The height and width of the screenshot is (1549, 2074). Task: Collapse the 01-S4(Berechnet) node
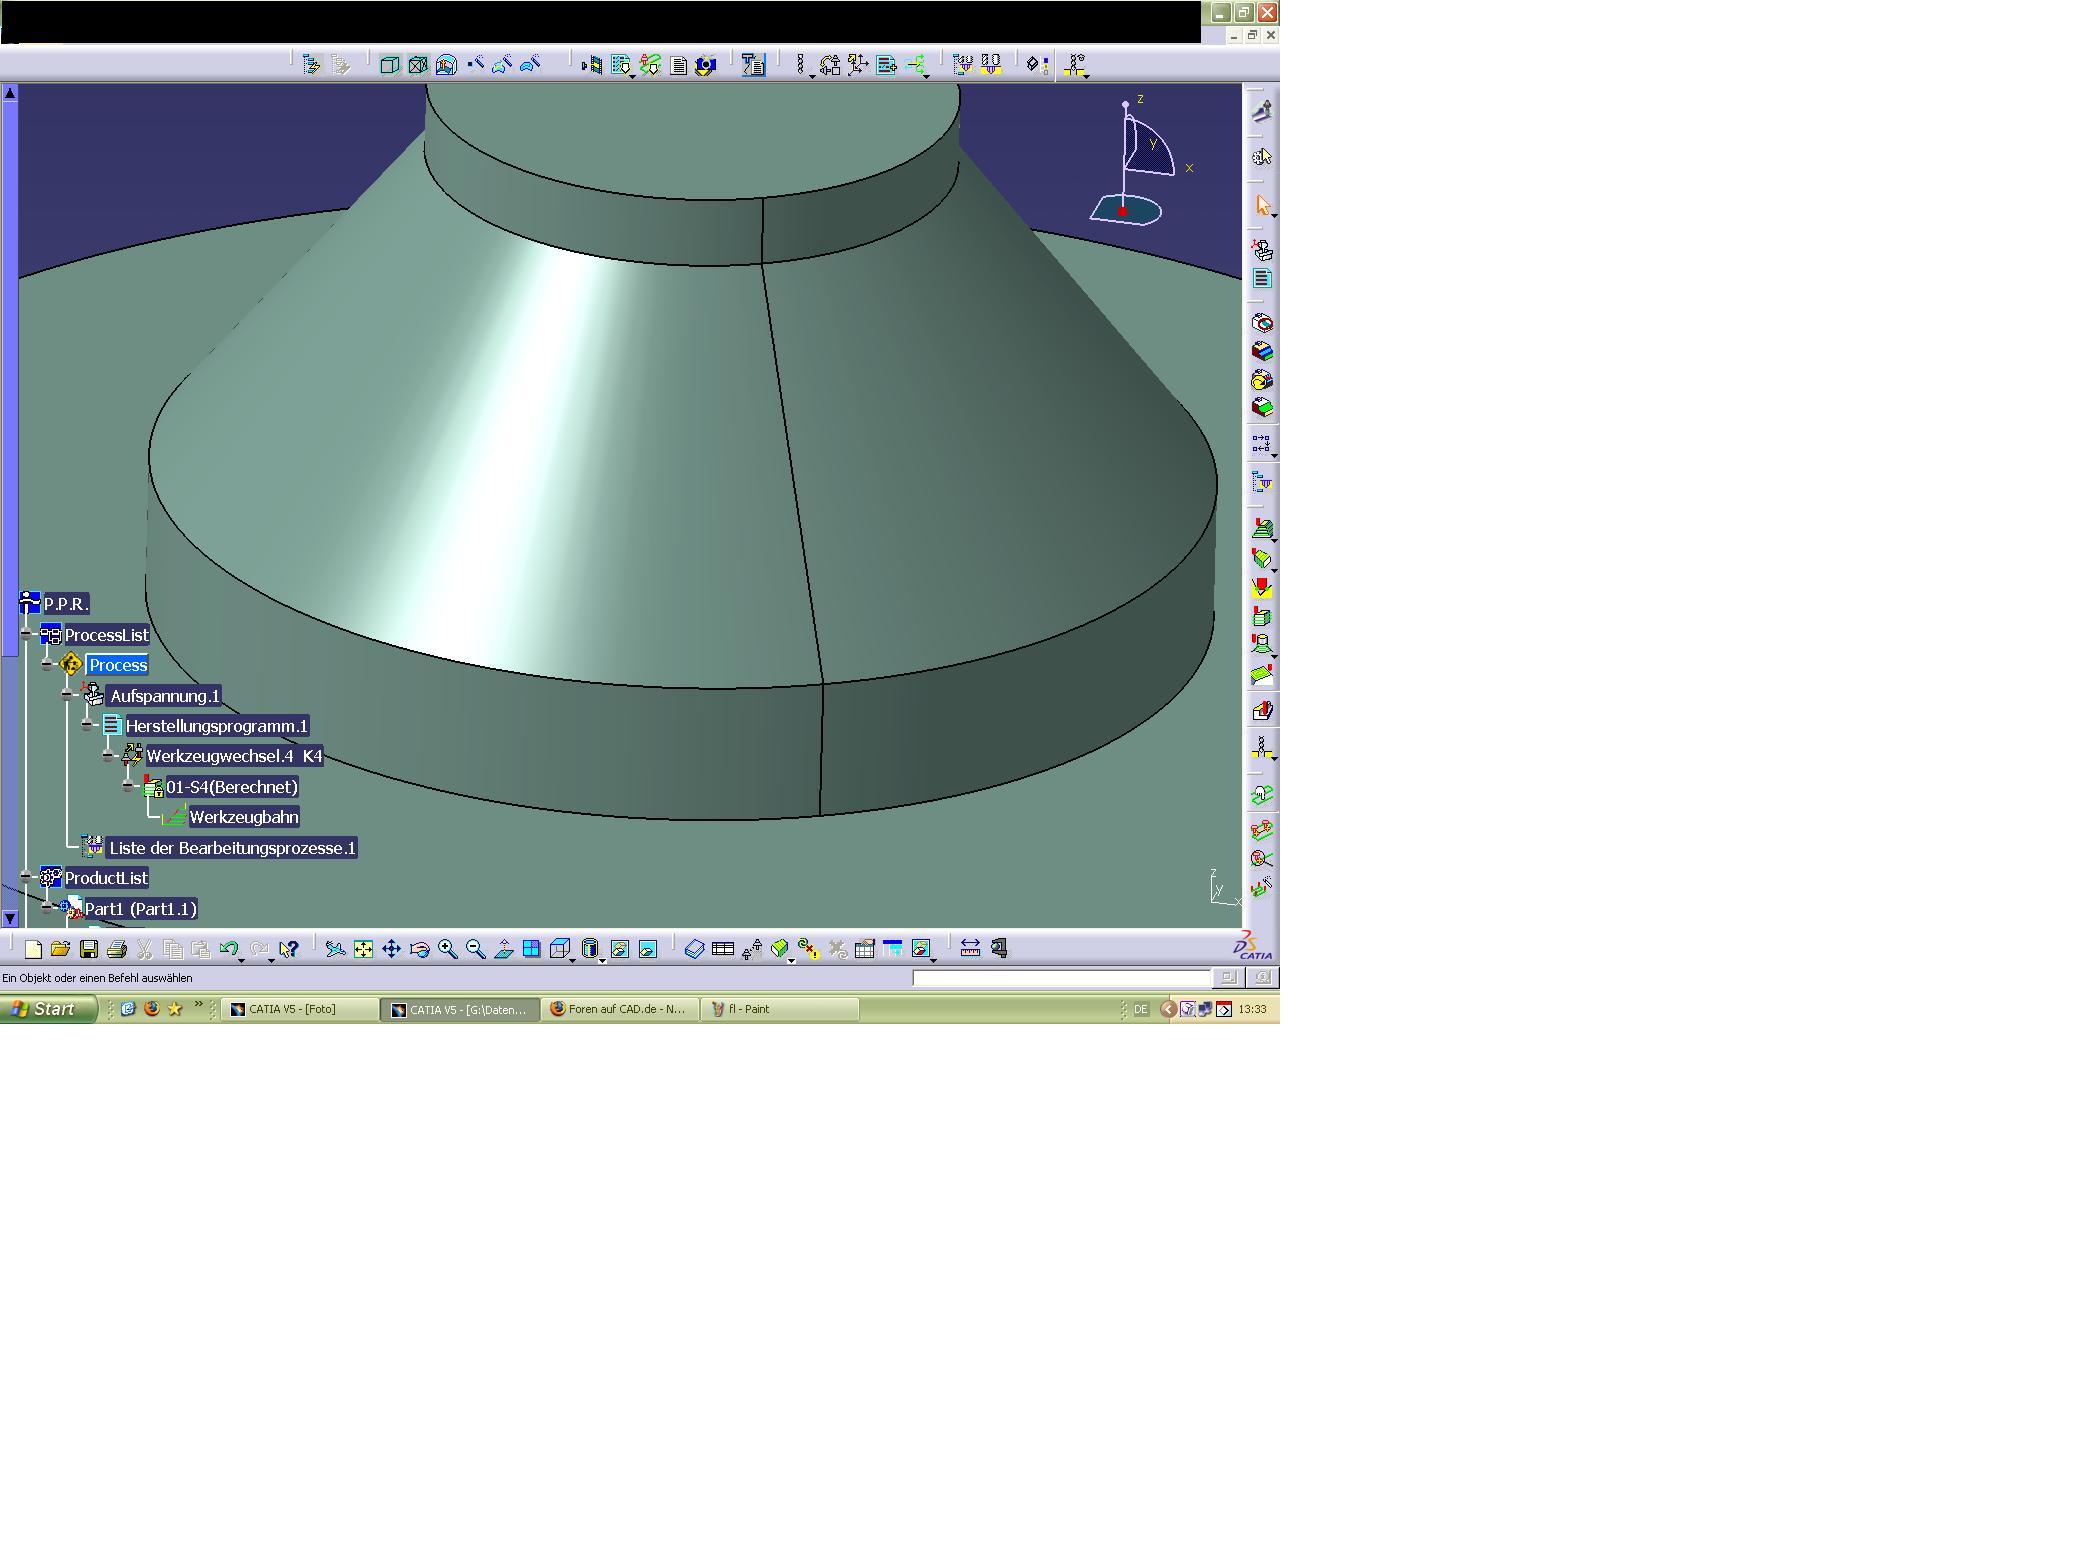point(127,786)
